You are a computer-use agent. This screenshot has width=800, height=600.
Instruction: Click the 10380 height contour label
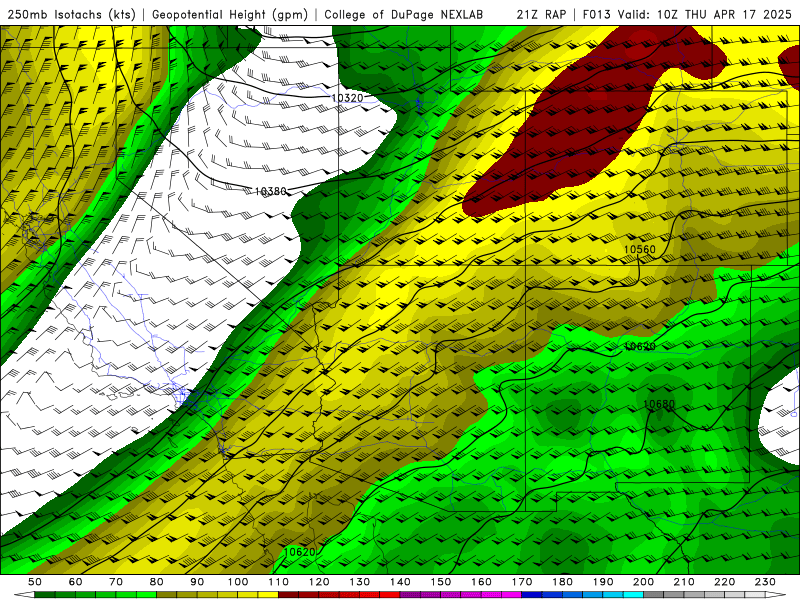click(x=270, y=191)
